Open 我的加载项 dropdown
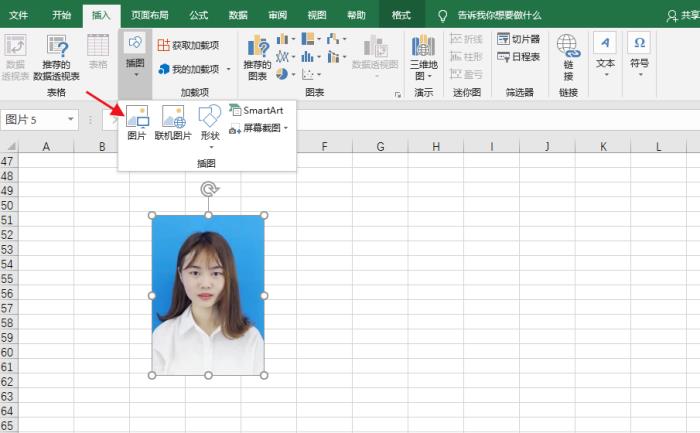 coord(194,69)
